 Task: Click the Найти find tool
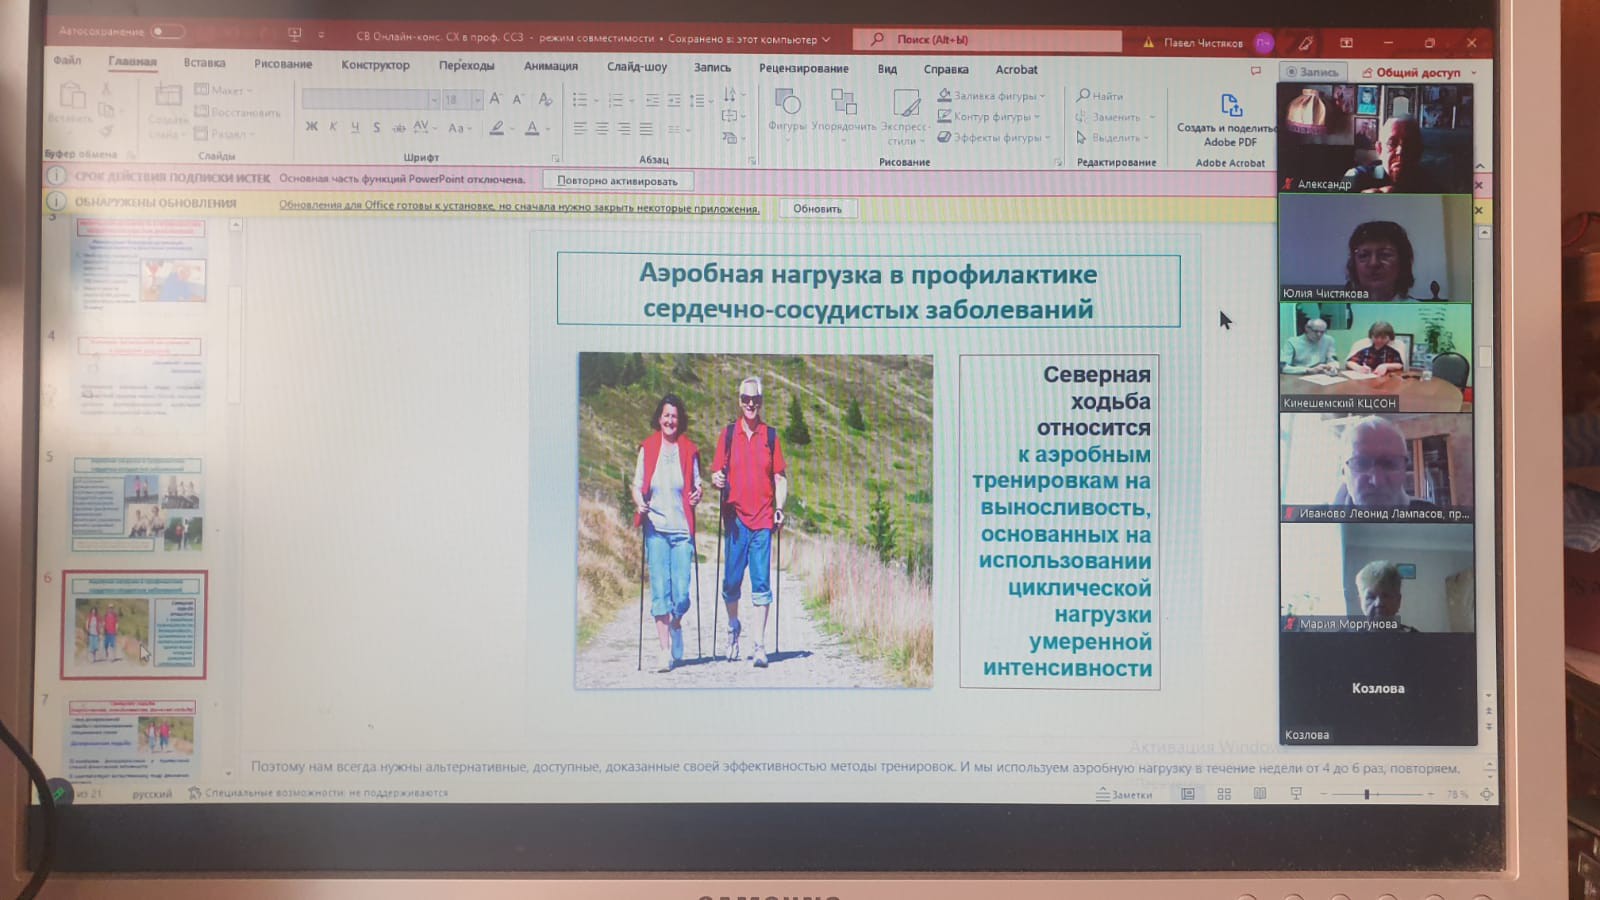click(x=1100, y=96)
